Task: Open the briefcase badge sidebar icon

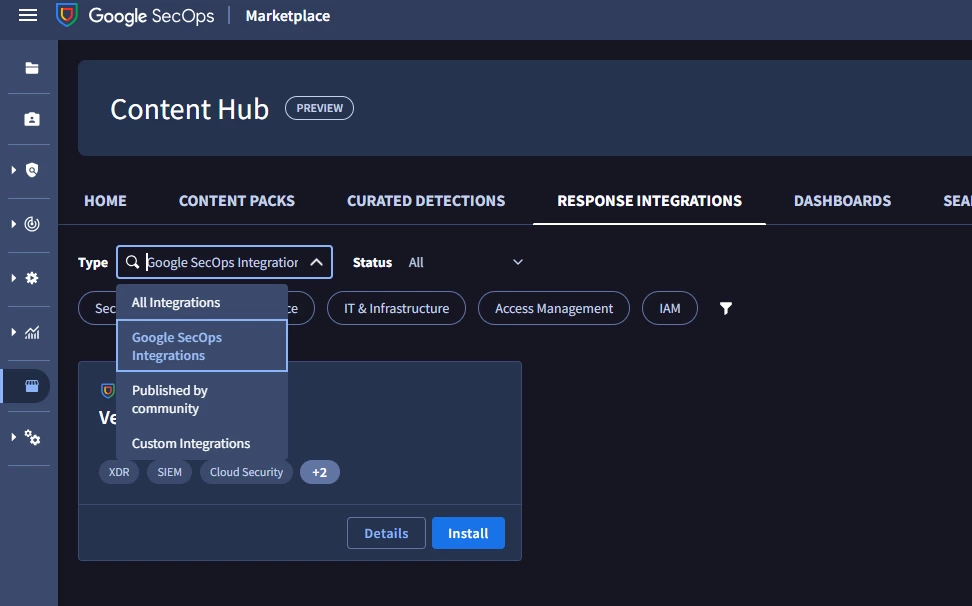Action: pos(32,119)
